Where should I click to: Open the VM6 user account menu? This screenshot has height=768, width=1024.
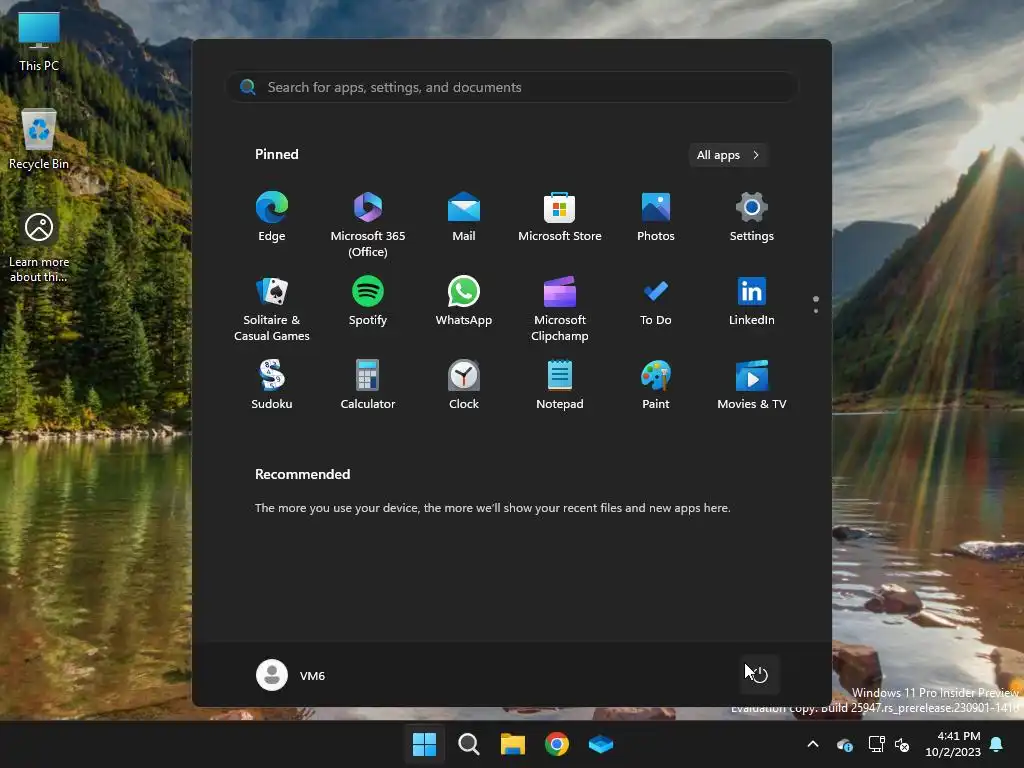pyautogui.click(x=291, y=675)
